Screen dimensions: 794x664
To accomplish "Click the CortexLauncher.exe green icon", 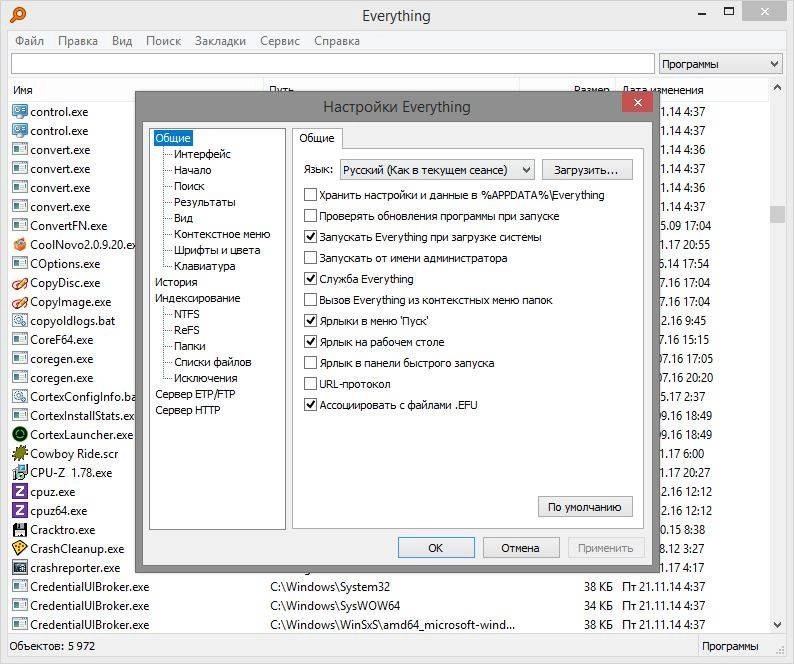I will (x=20, y=435).
